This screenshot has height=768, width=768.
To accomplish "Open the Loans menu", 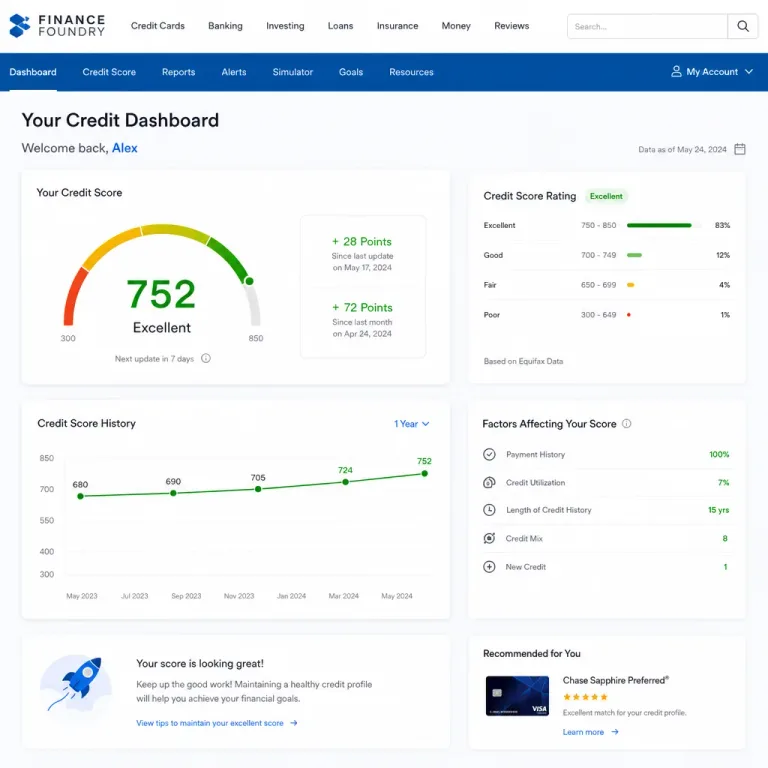I will point(340,25).
